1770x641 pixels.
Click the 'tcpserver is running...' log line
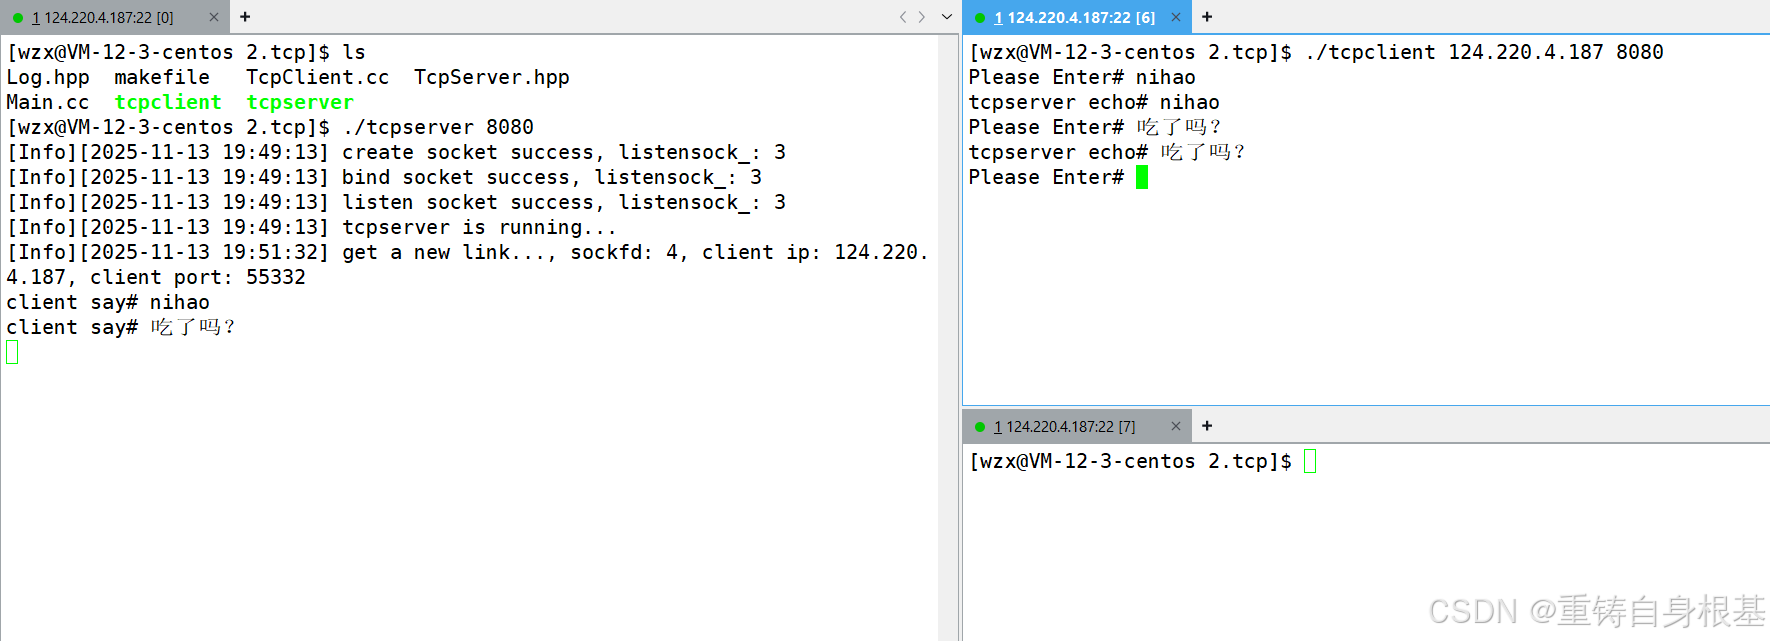312,227
